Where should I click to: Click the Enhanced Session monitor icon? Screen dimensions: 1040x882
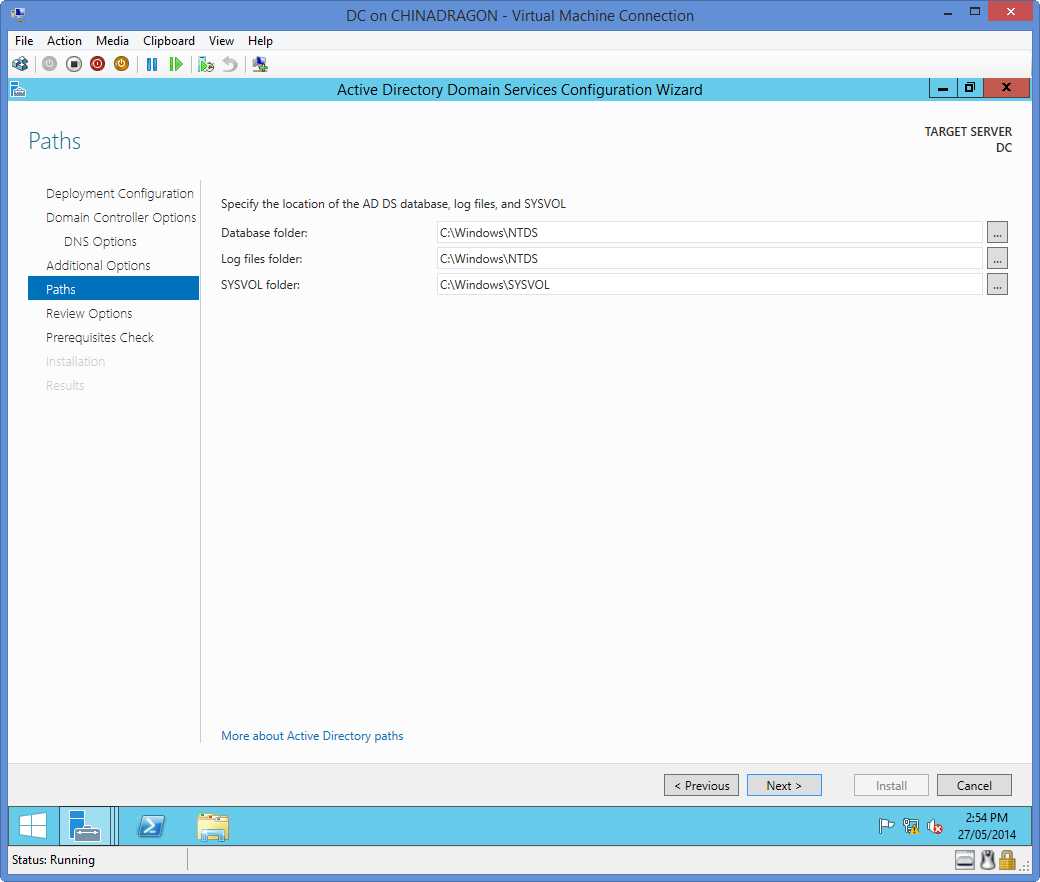coord(260,64)
